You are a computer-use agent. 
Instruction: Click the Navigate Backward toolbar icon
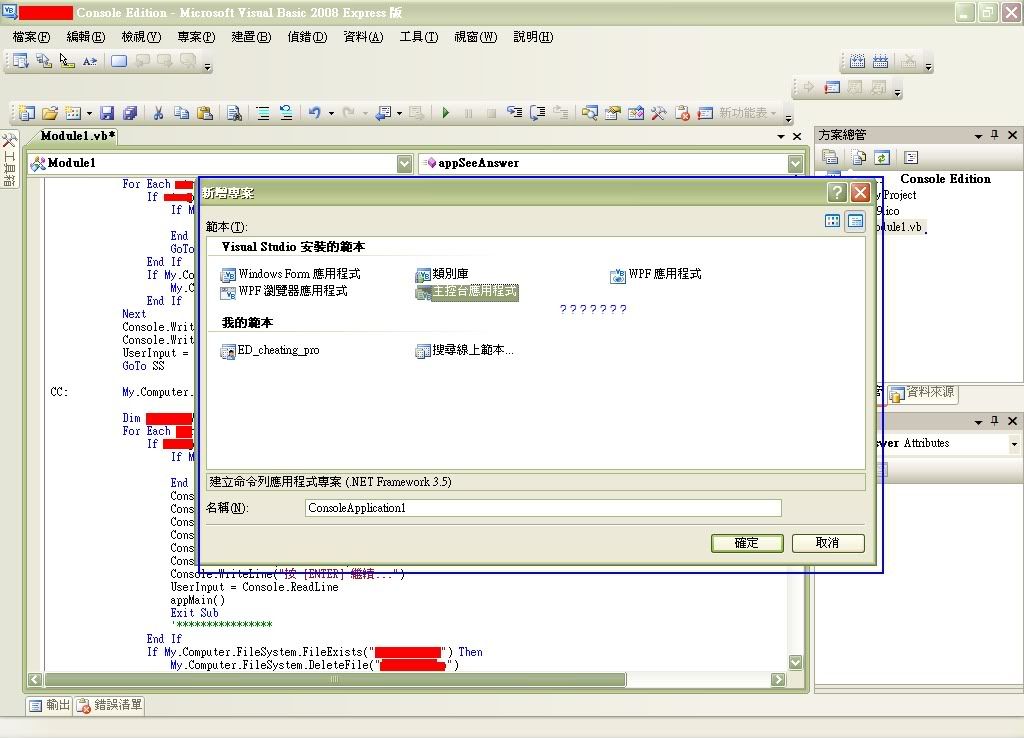click(383, 113)
